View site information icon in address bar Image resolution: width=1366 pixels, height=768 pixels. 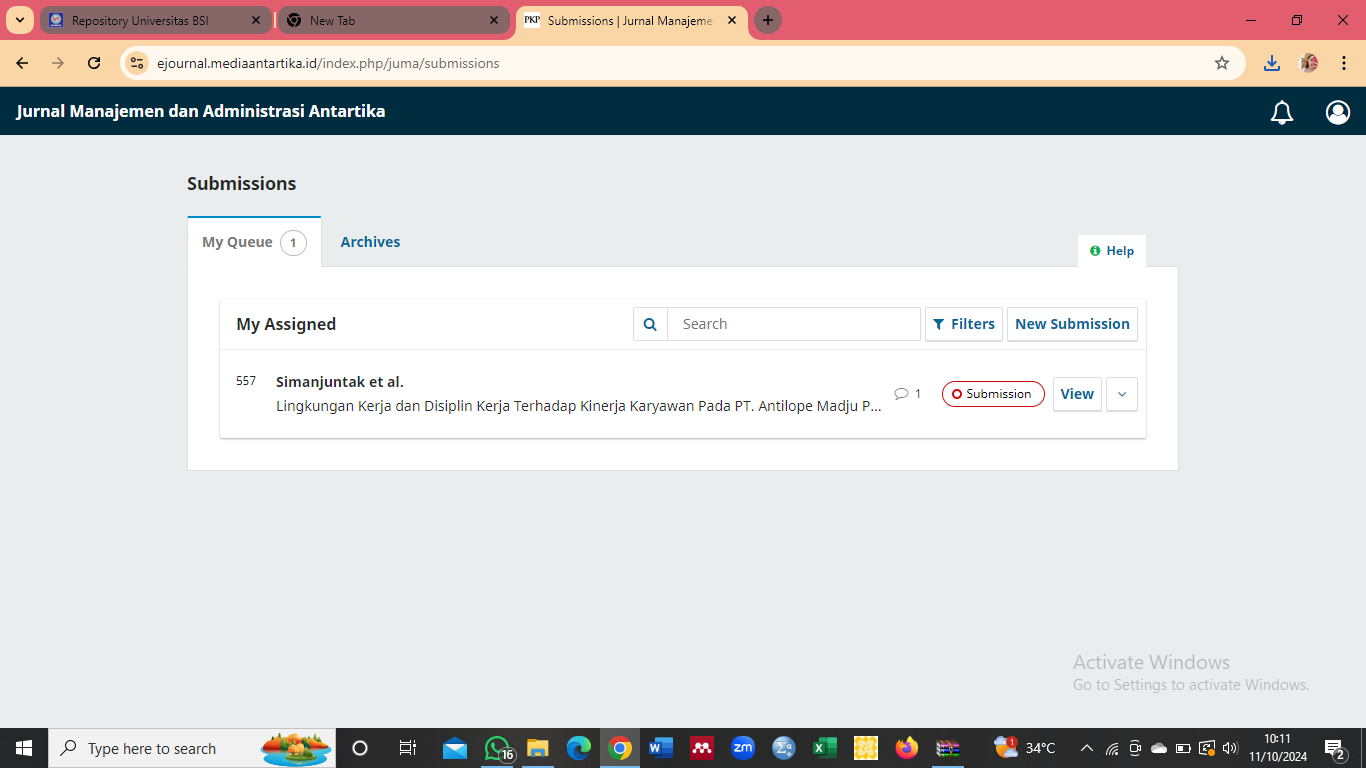point(137,63)
